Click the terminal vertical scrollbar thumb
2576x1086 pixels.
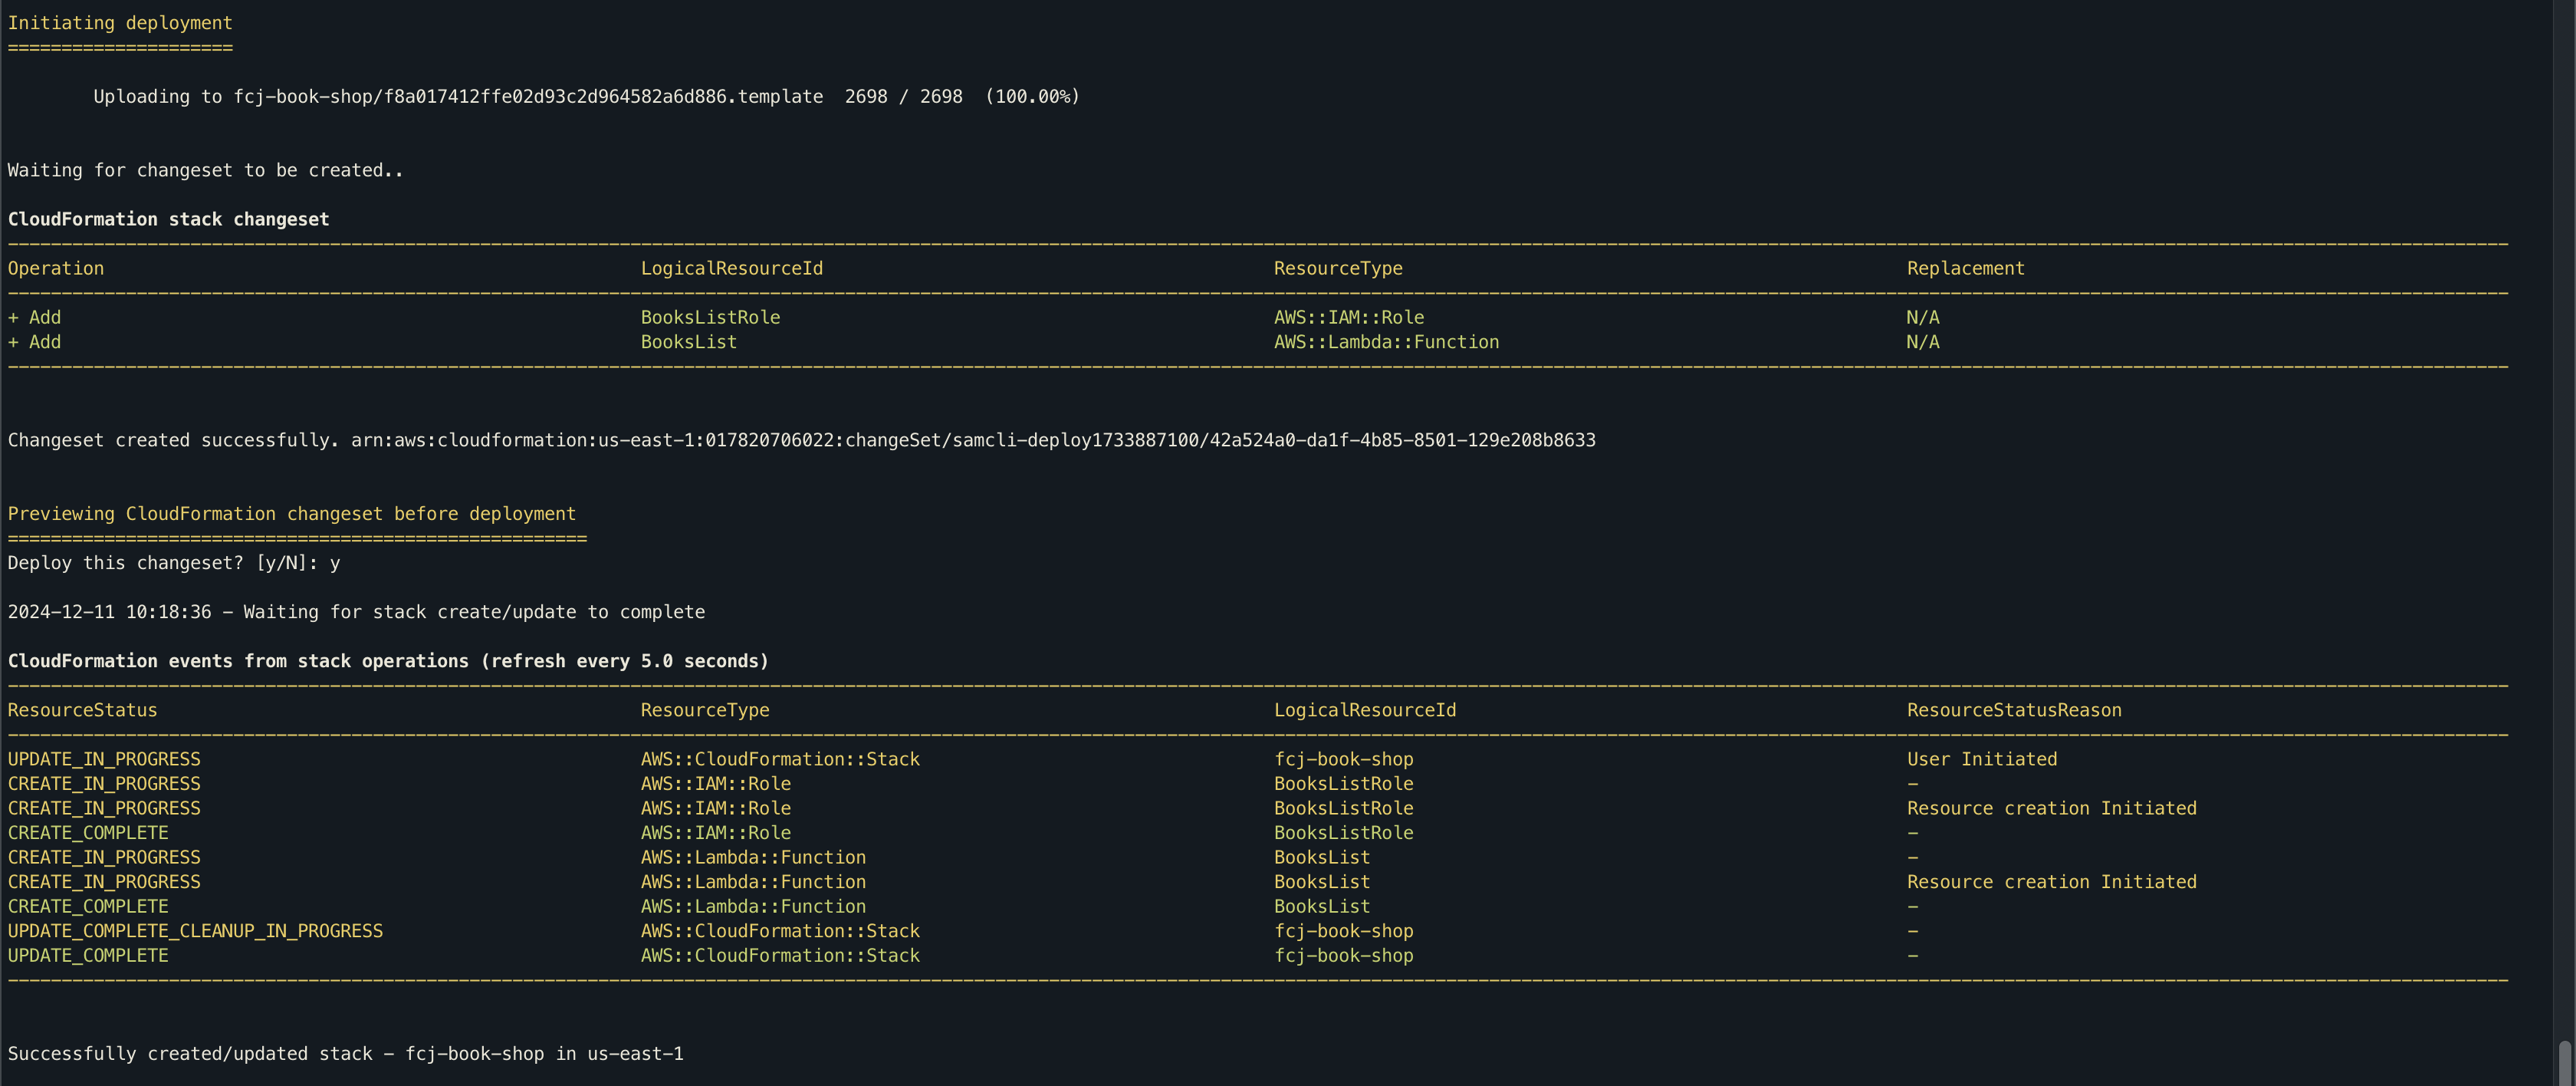point(2565,1063)
